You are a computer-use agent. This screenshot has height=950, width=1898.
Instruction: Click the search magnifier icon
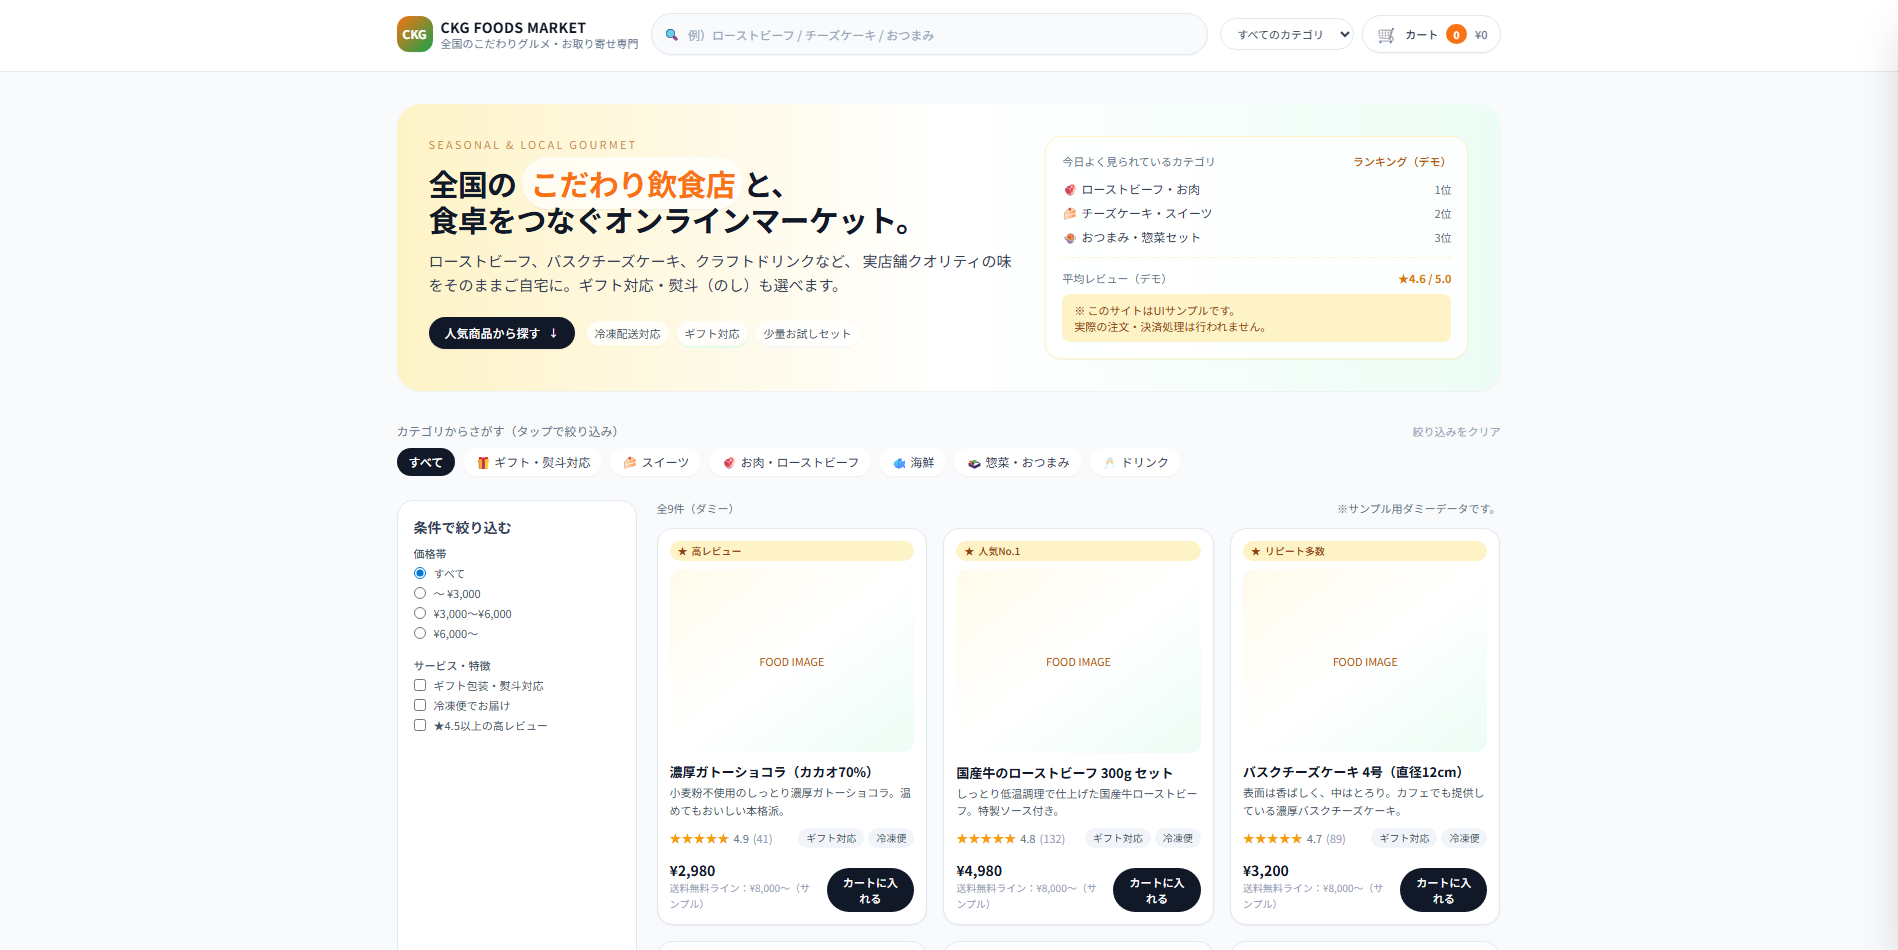coord(673,34)
